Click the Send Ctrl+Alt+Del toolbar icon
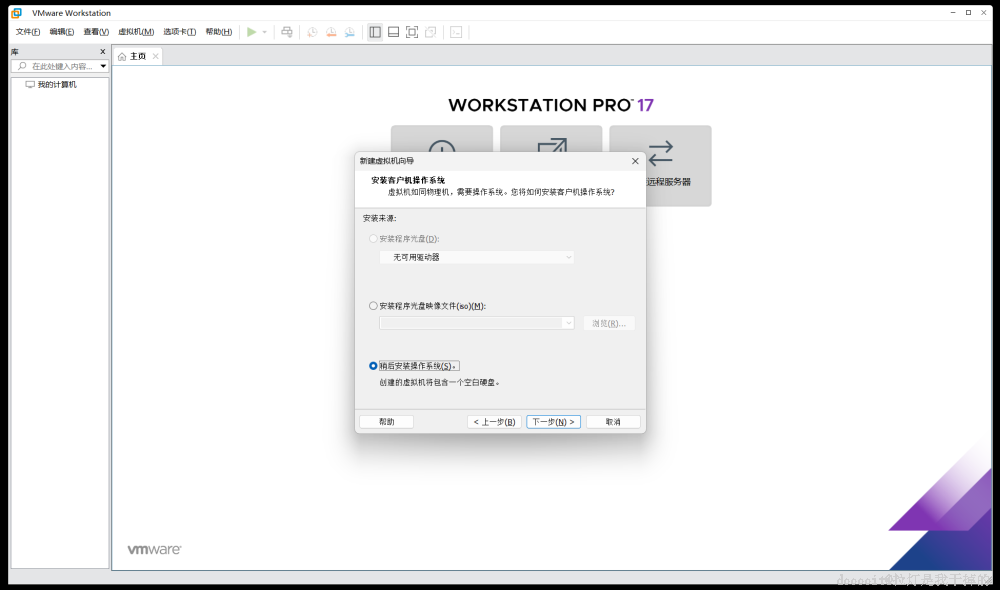 coord(287,32)
